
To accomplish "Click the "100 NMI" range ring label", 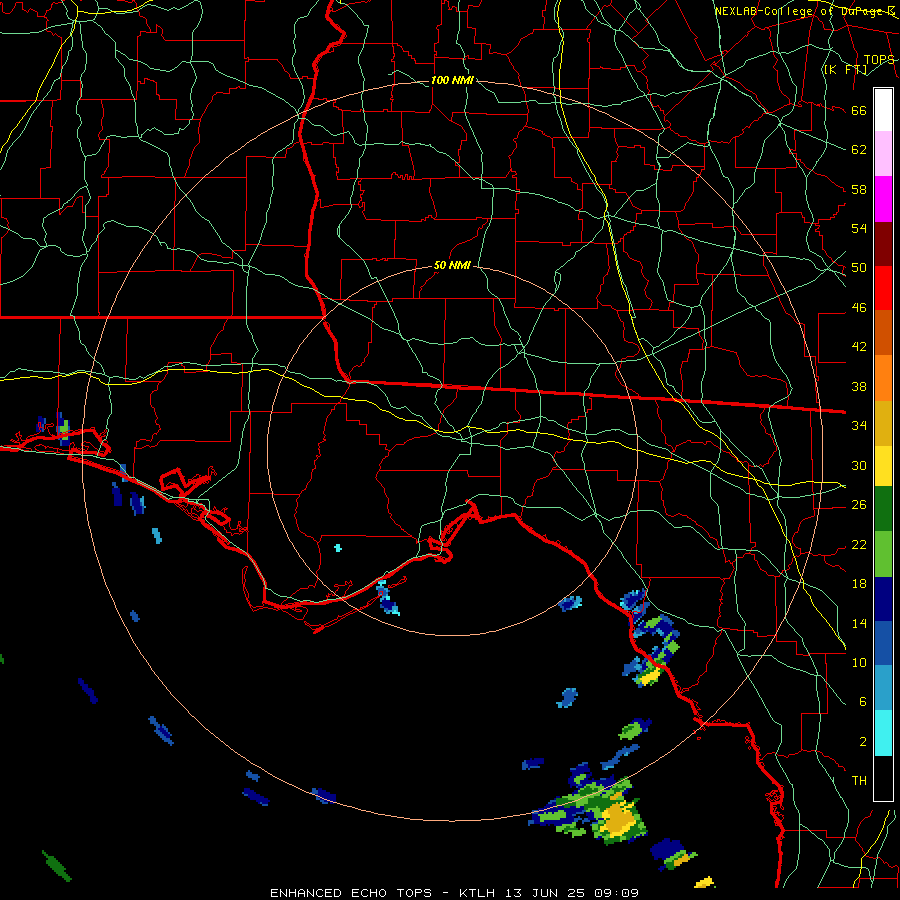I will pos(452,80).
